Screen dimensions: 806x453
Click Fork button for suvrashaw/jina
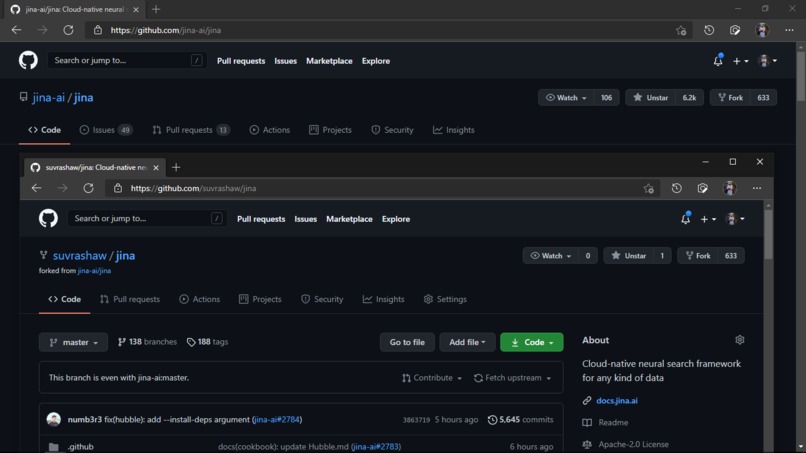699,256
